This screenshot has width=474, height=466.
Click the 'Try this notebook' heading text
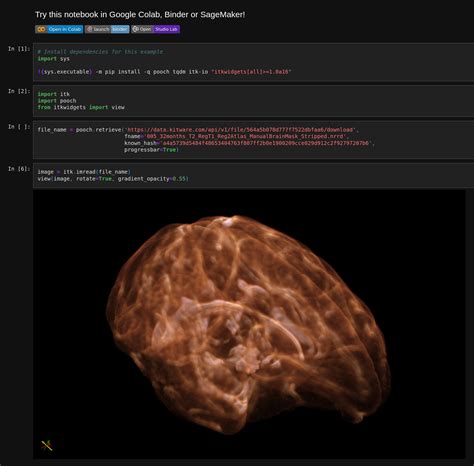[x=140, y=15]
